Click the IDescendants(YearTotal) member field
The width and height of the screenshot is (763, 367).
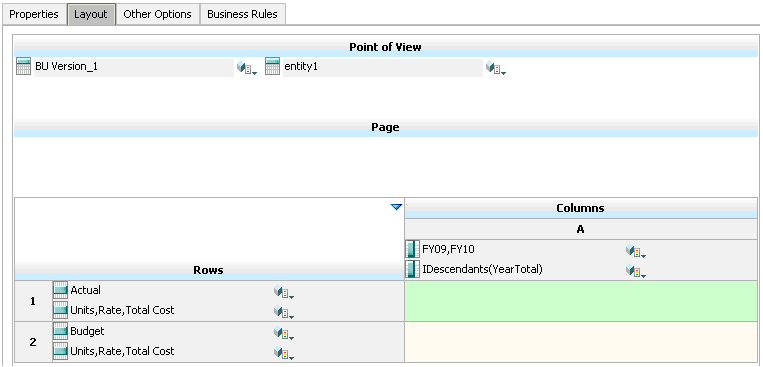point(522,269)
